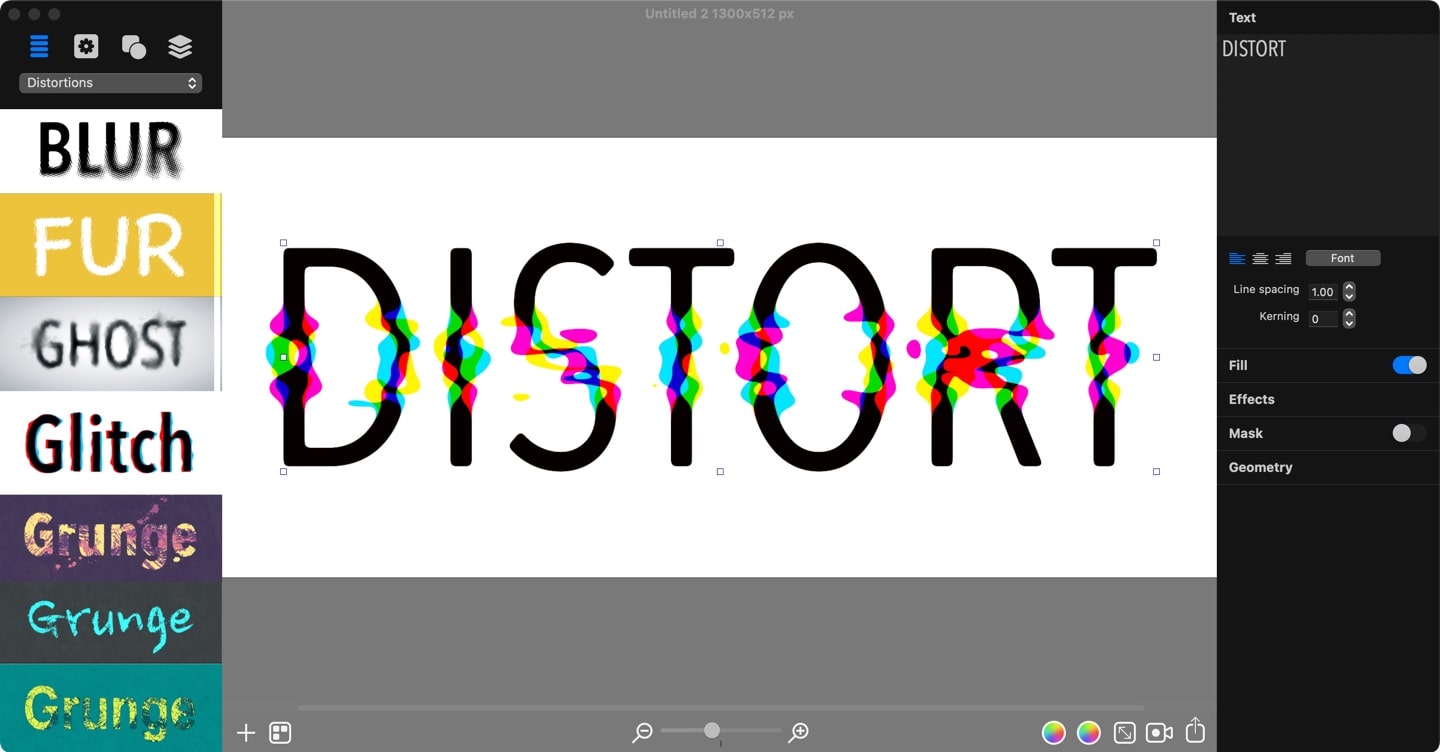
Task: Apply the FUR style preset
Action: pos(110,245)
